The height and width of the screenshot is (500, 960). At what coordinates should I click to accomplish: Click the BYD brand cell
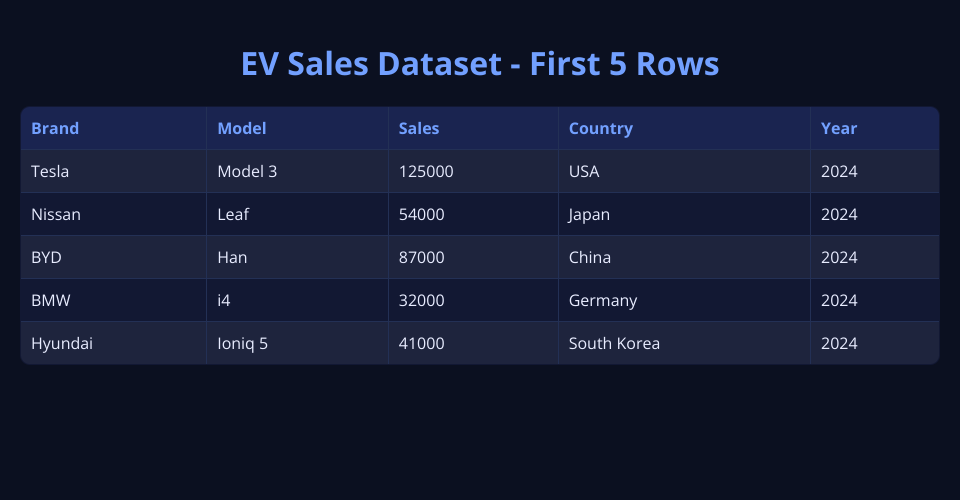(x=47, y=257)
